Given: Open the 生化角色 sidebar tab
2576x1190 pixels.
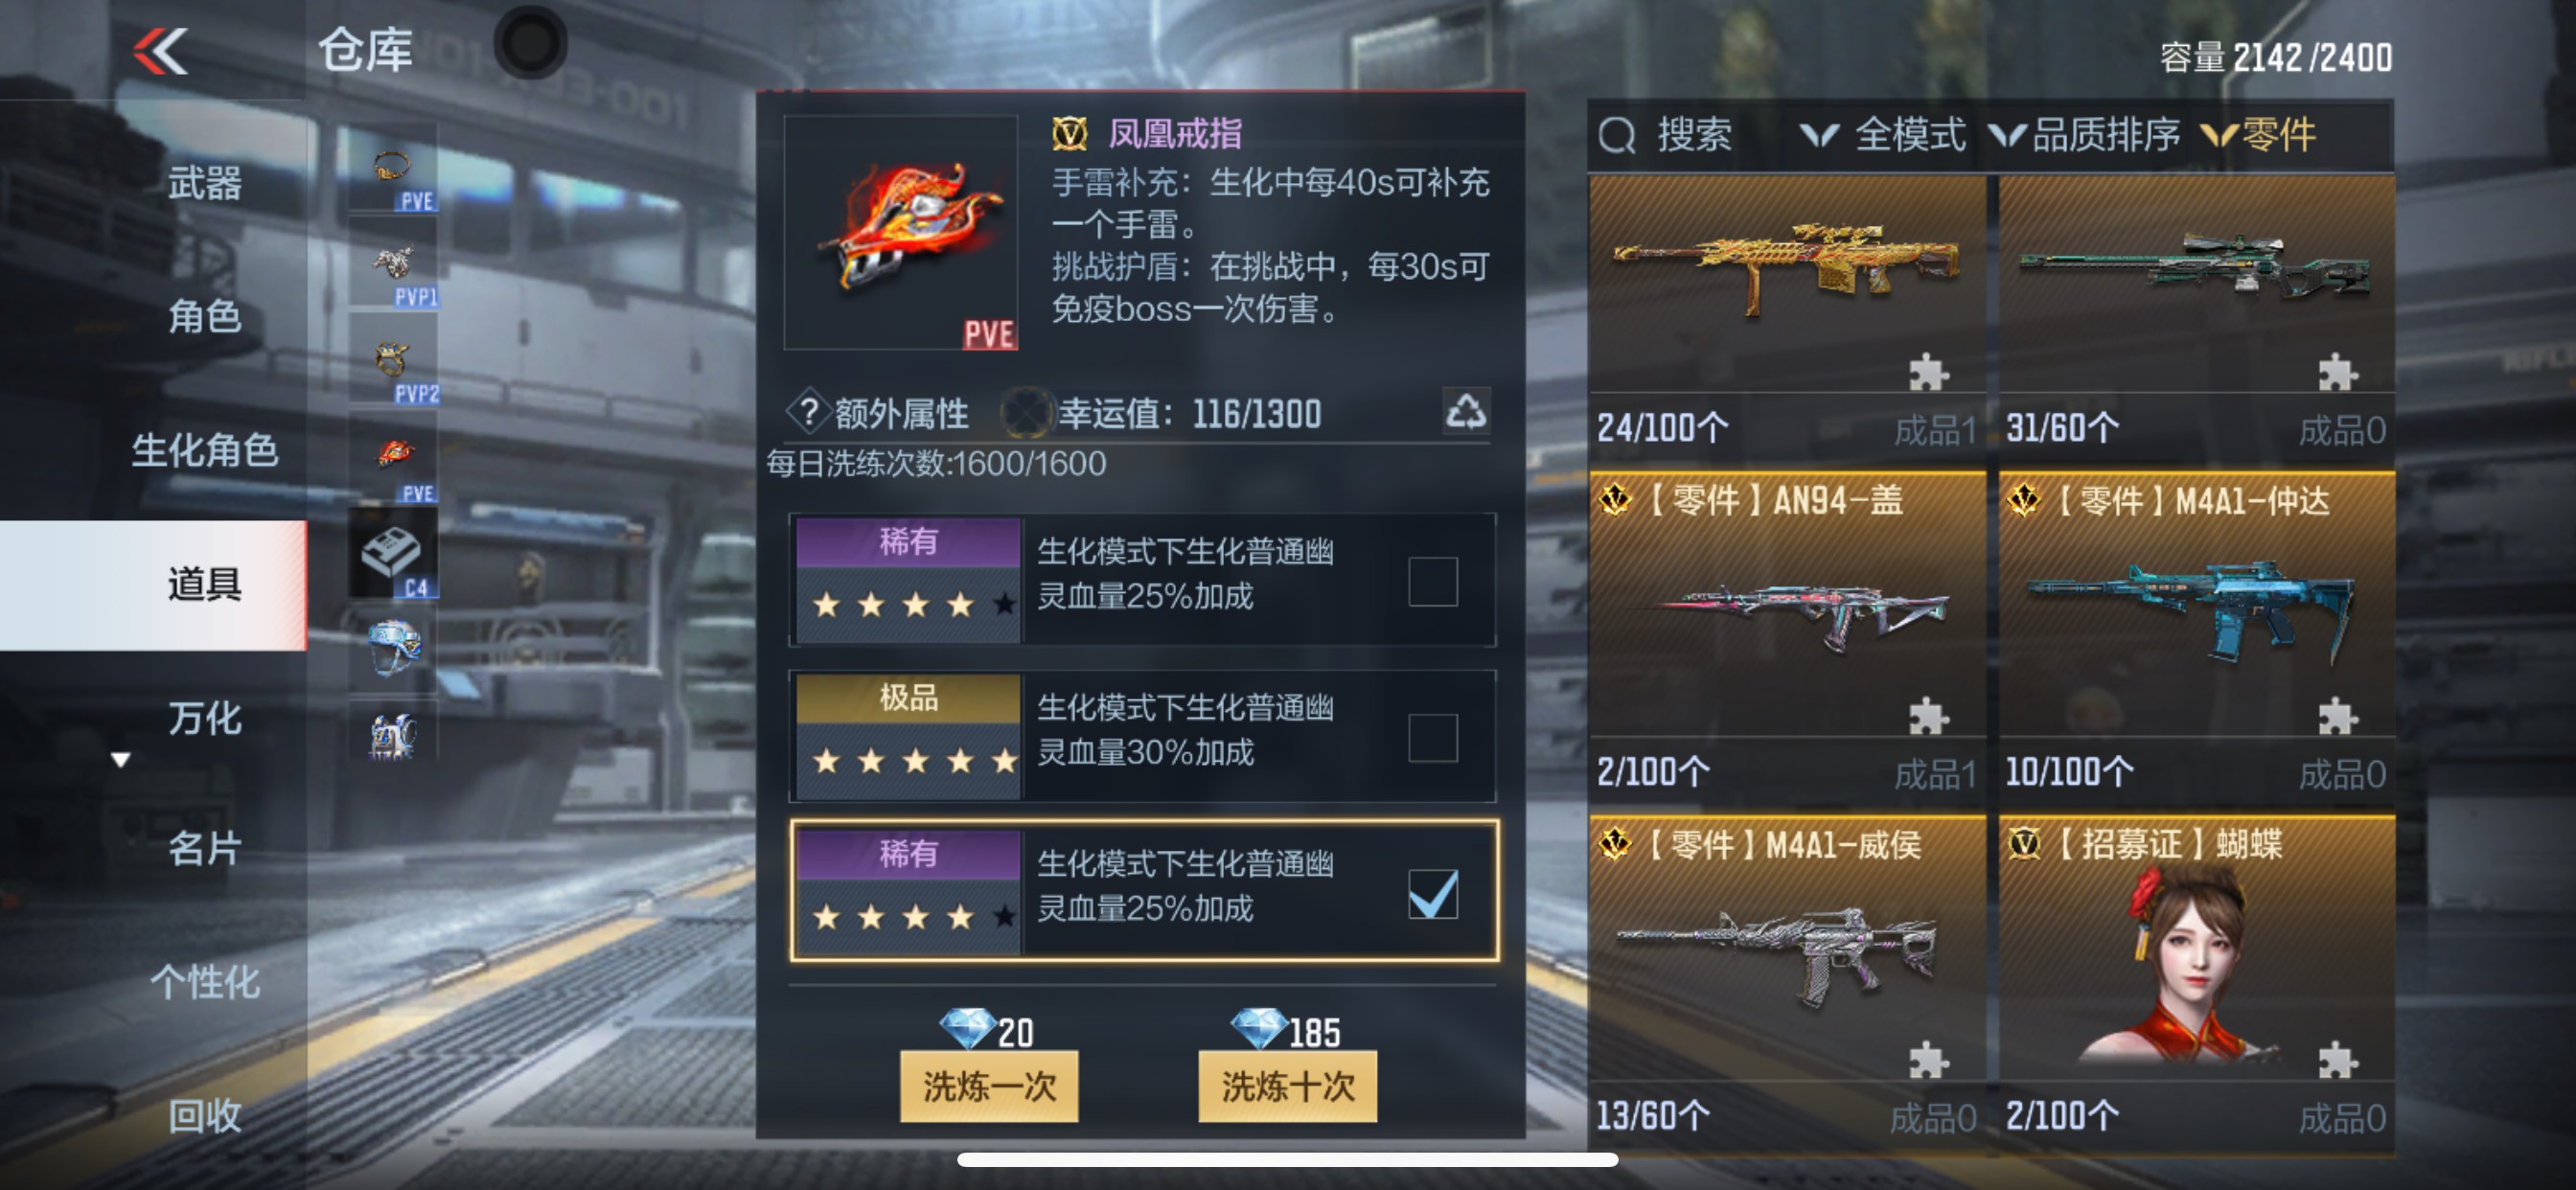Looking at the screenshot, I should (205, 450).
